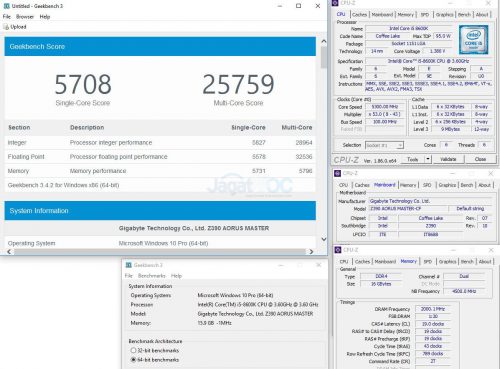Click the vertical scrollbar down arrow
Image resolution: width=500 pixels, height=369 pixels.
(x=323, y=239)
